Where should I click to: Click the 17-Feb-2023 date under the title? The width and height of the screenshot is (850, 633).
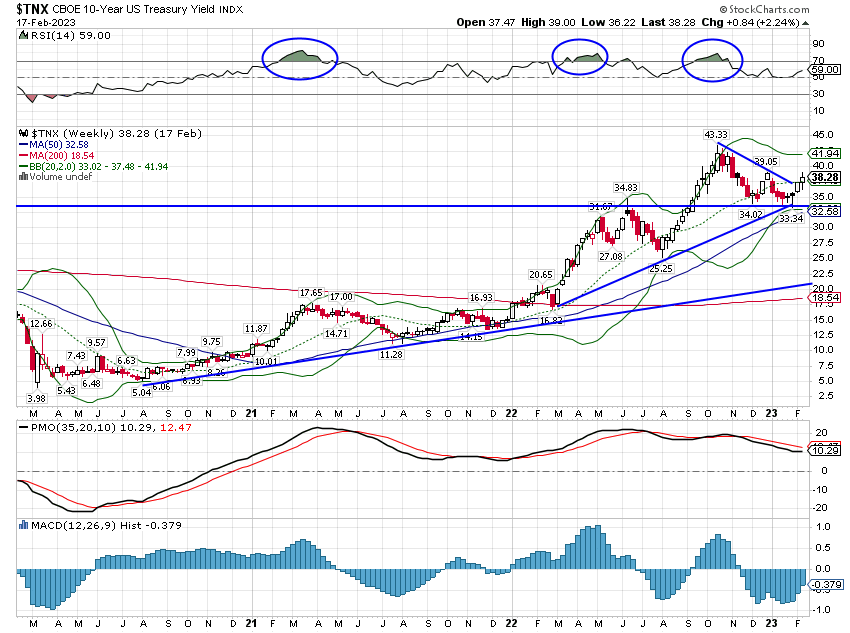(x=46, y=23)
